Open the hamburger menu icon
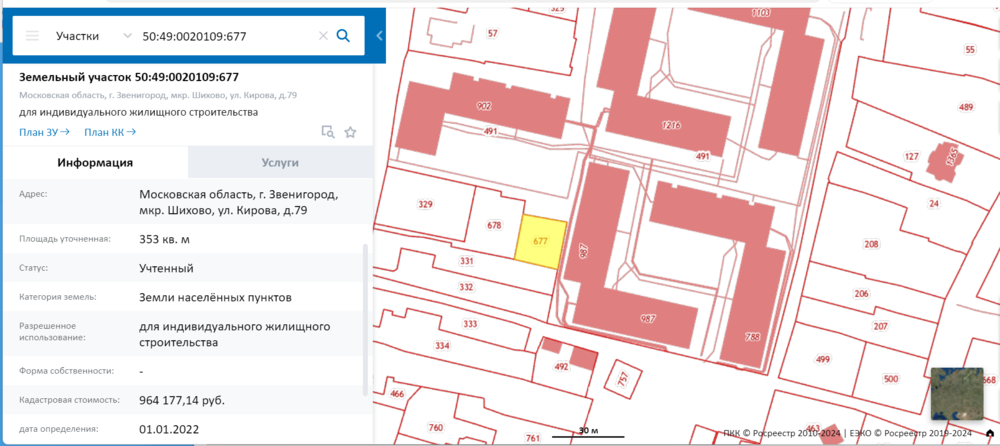1000x446 pixels. 32,36
